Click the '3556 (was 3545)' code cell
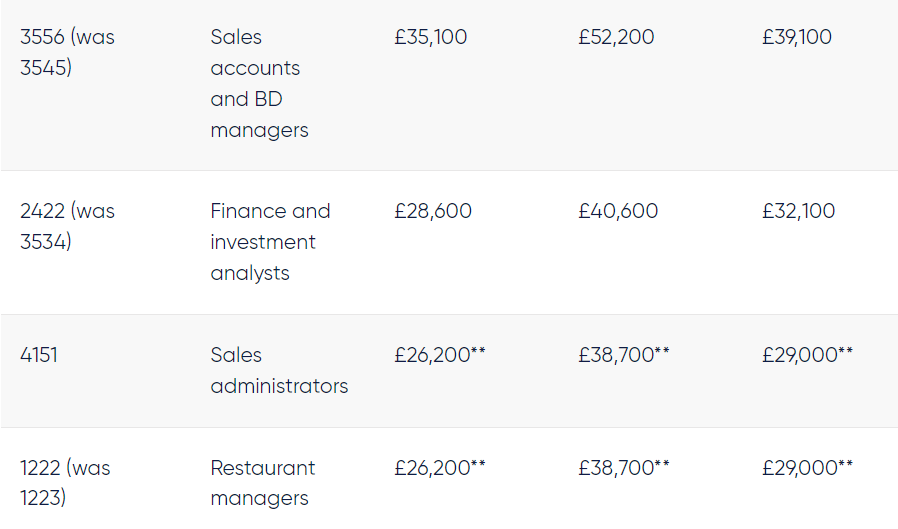Screen dimensions: 898x529 [x=67, y=53]
